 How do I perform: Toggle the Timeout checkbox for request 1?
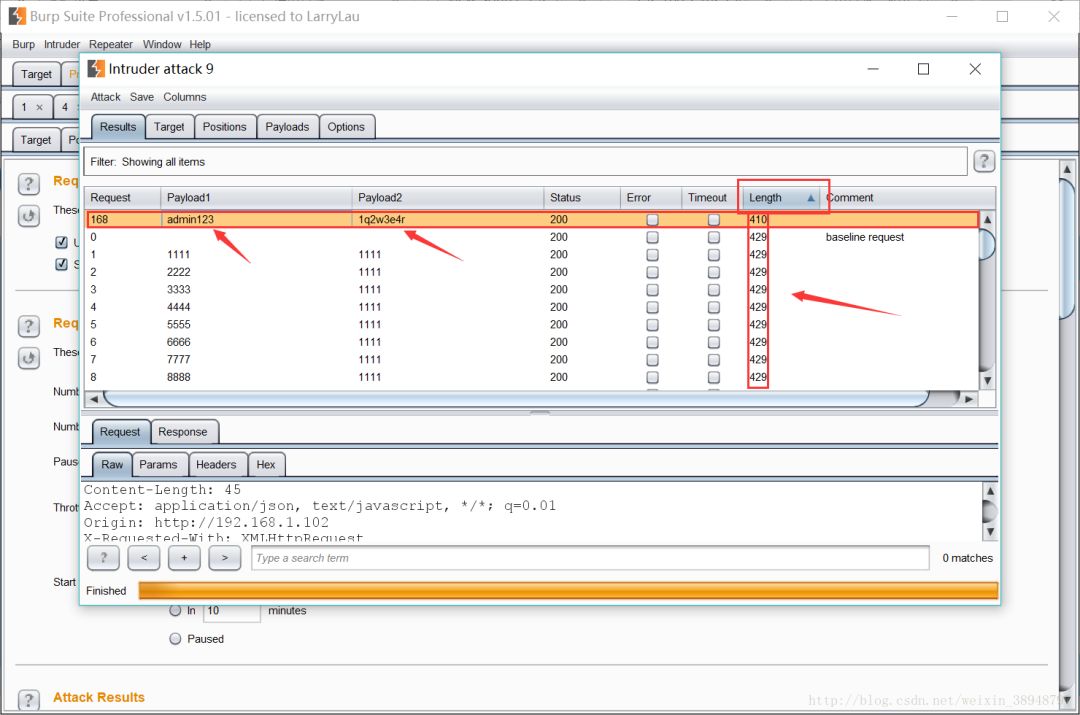click(x=714, y=255)
